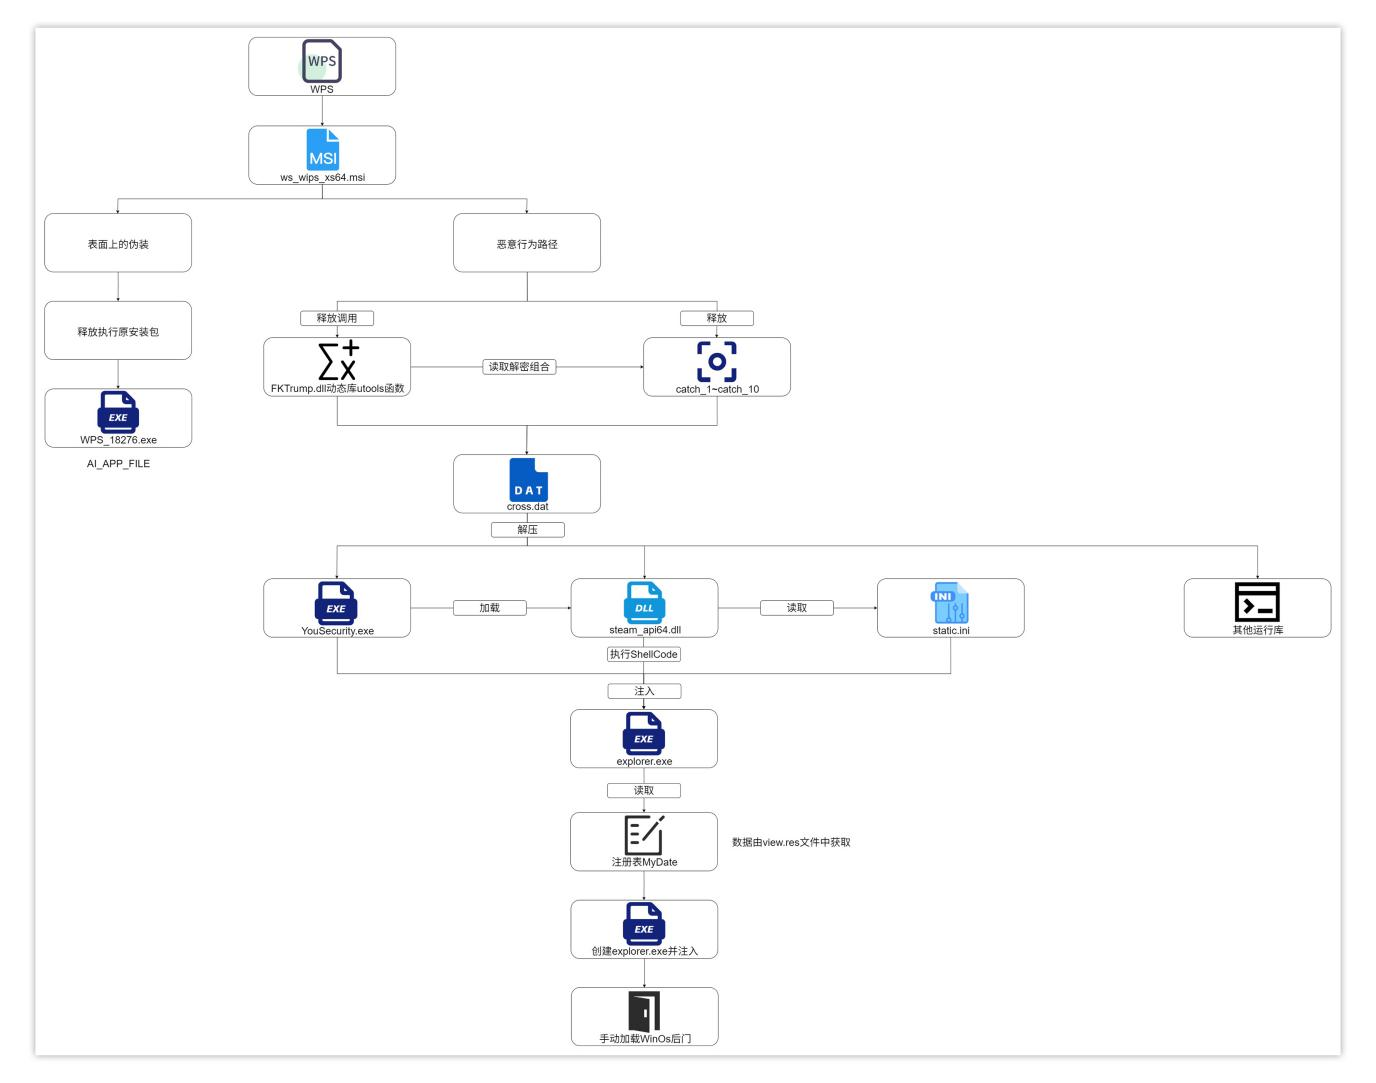Image resolution: width=1376 pixels, height=1083 pixels.
Task: Select the MSI file icon for ws_wips_xs64.msi
Action: 322,150
